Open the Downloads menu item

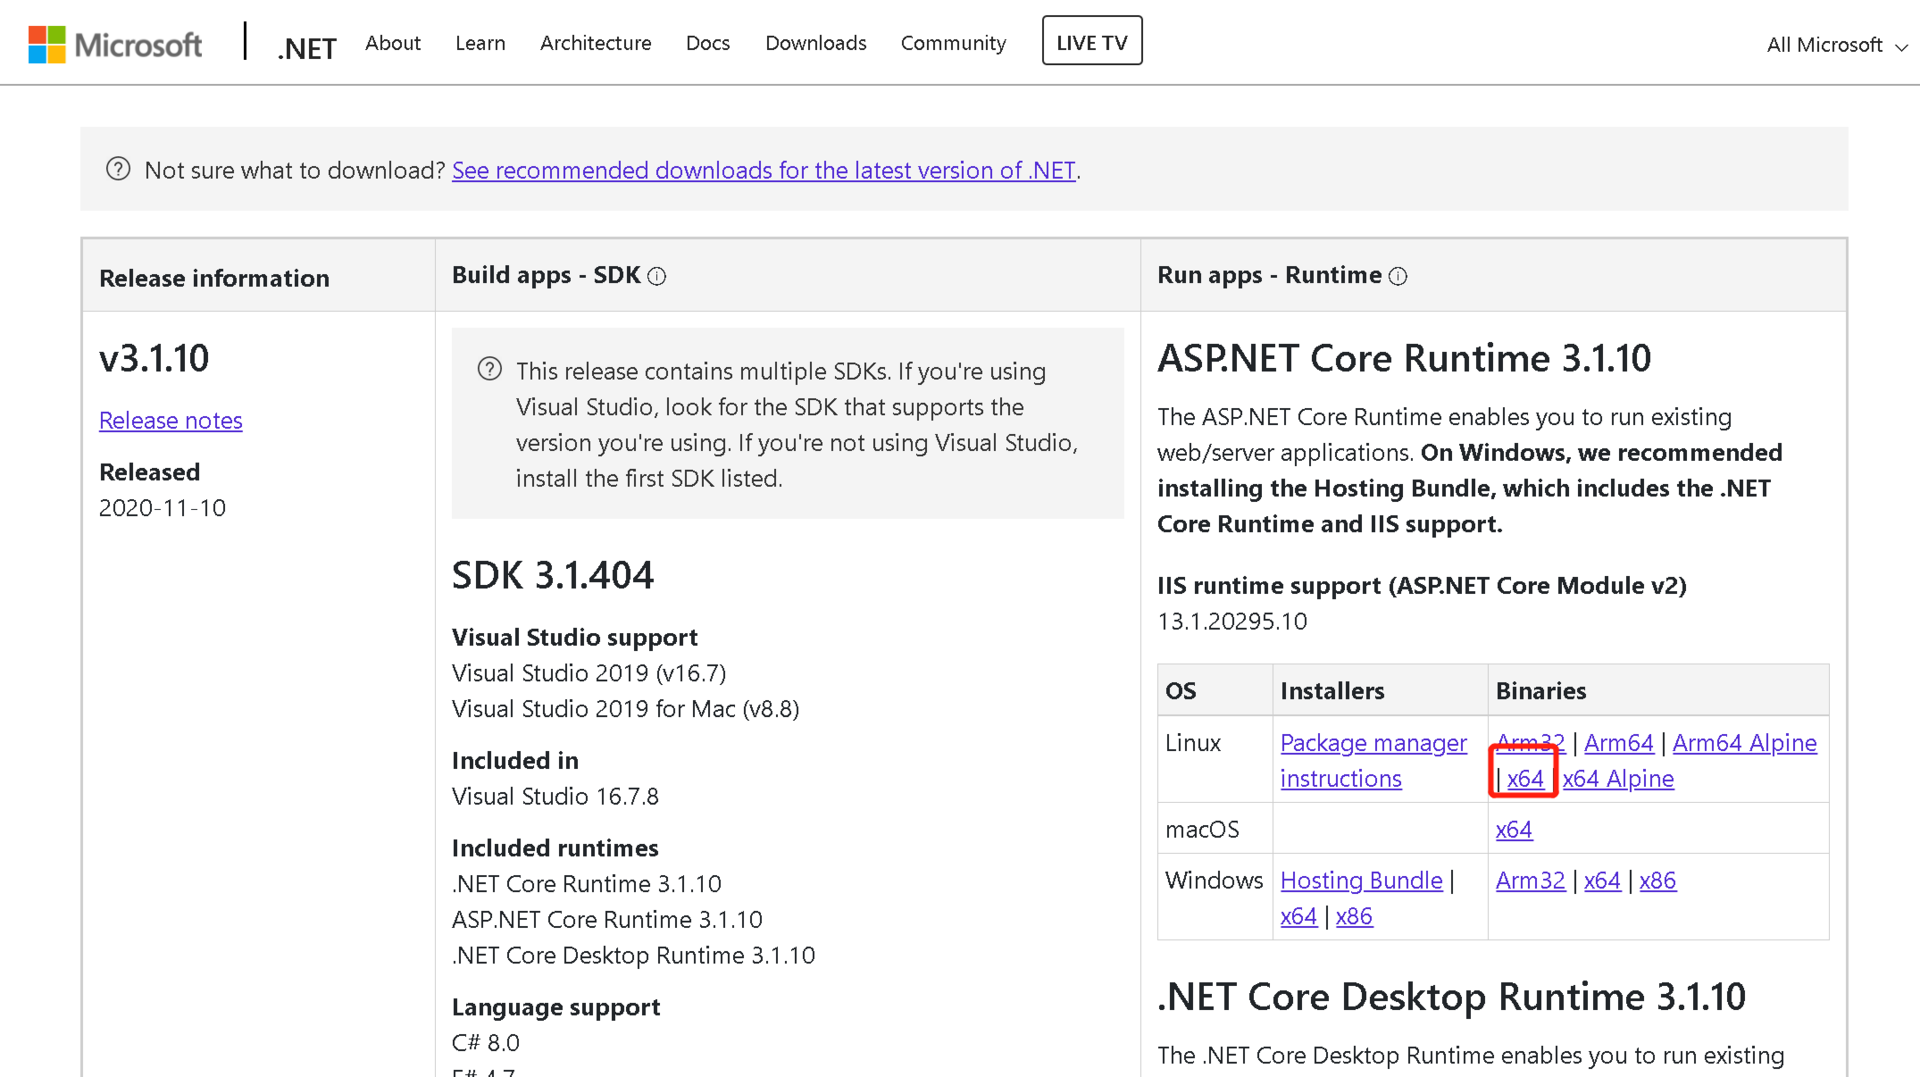[x=815, y=43]
